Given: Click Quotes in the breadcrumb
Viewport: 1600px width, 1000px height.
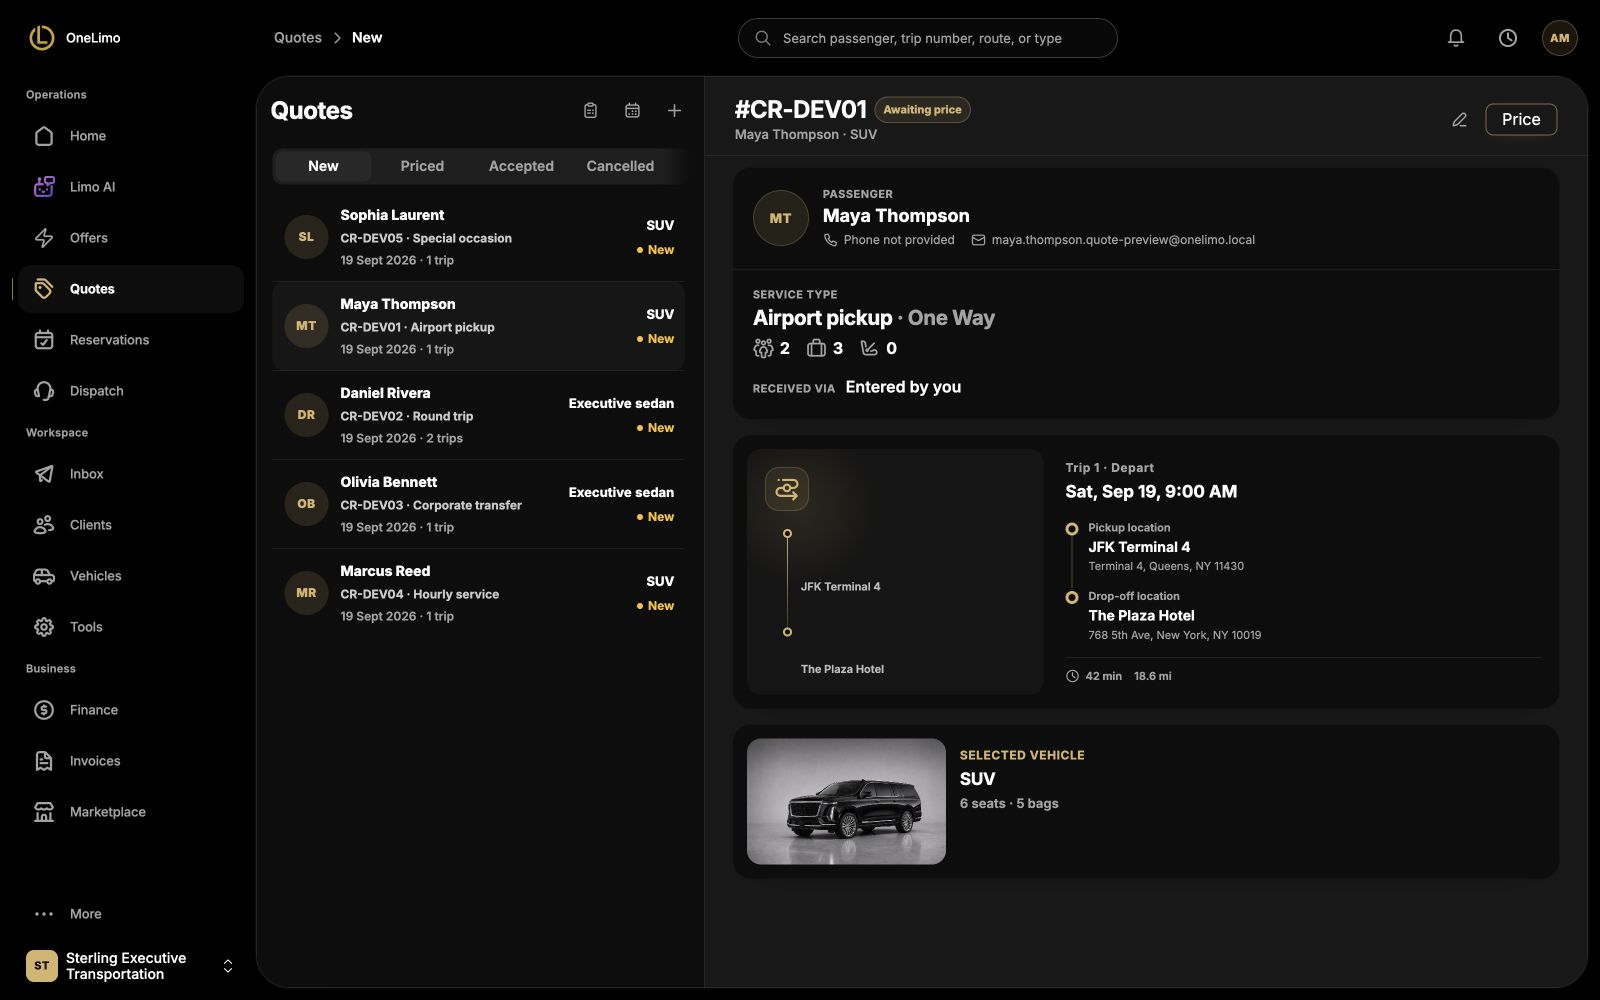Looking at the screenshot, I should click(x=298, y=38).
